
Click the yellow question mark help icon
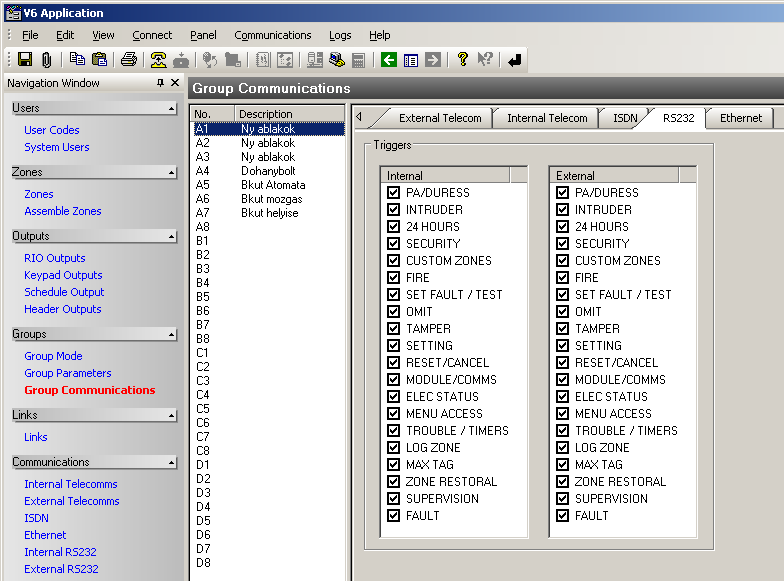[x=462, y=60]
